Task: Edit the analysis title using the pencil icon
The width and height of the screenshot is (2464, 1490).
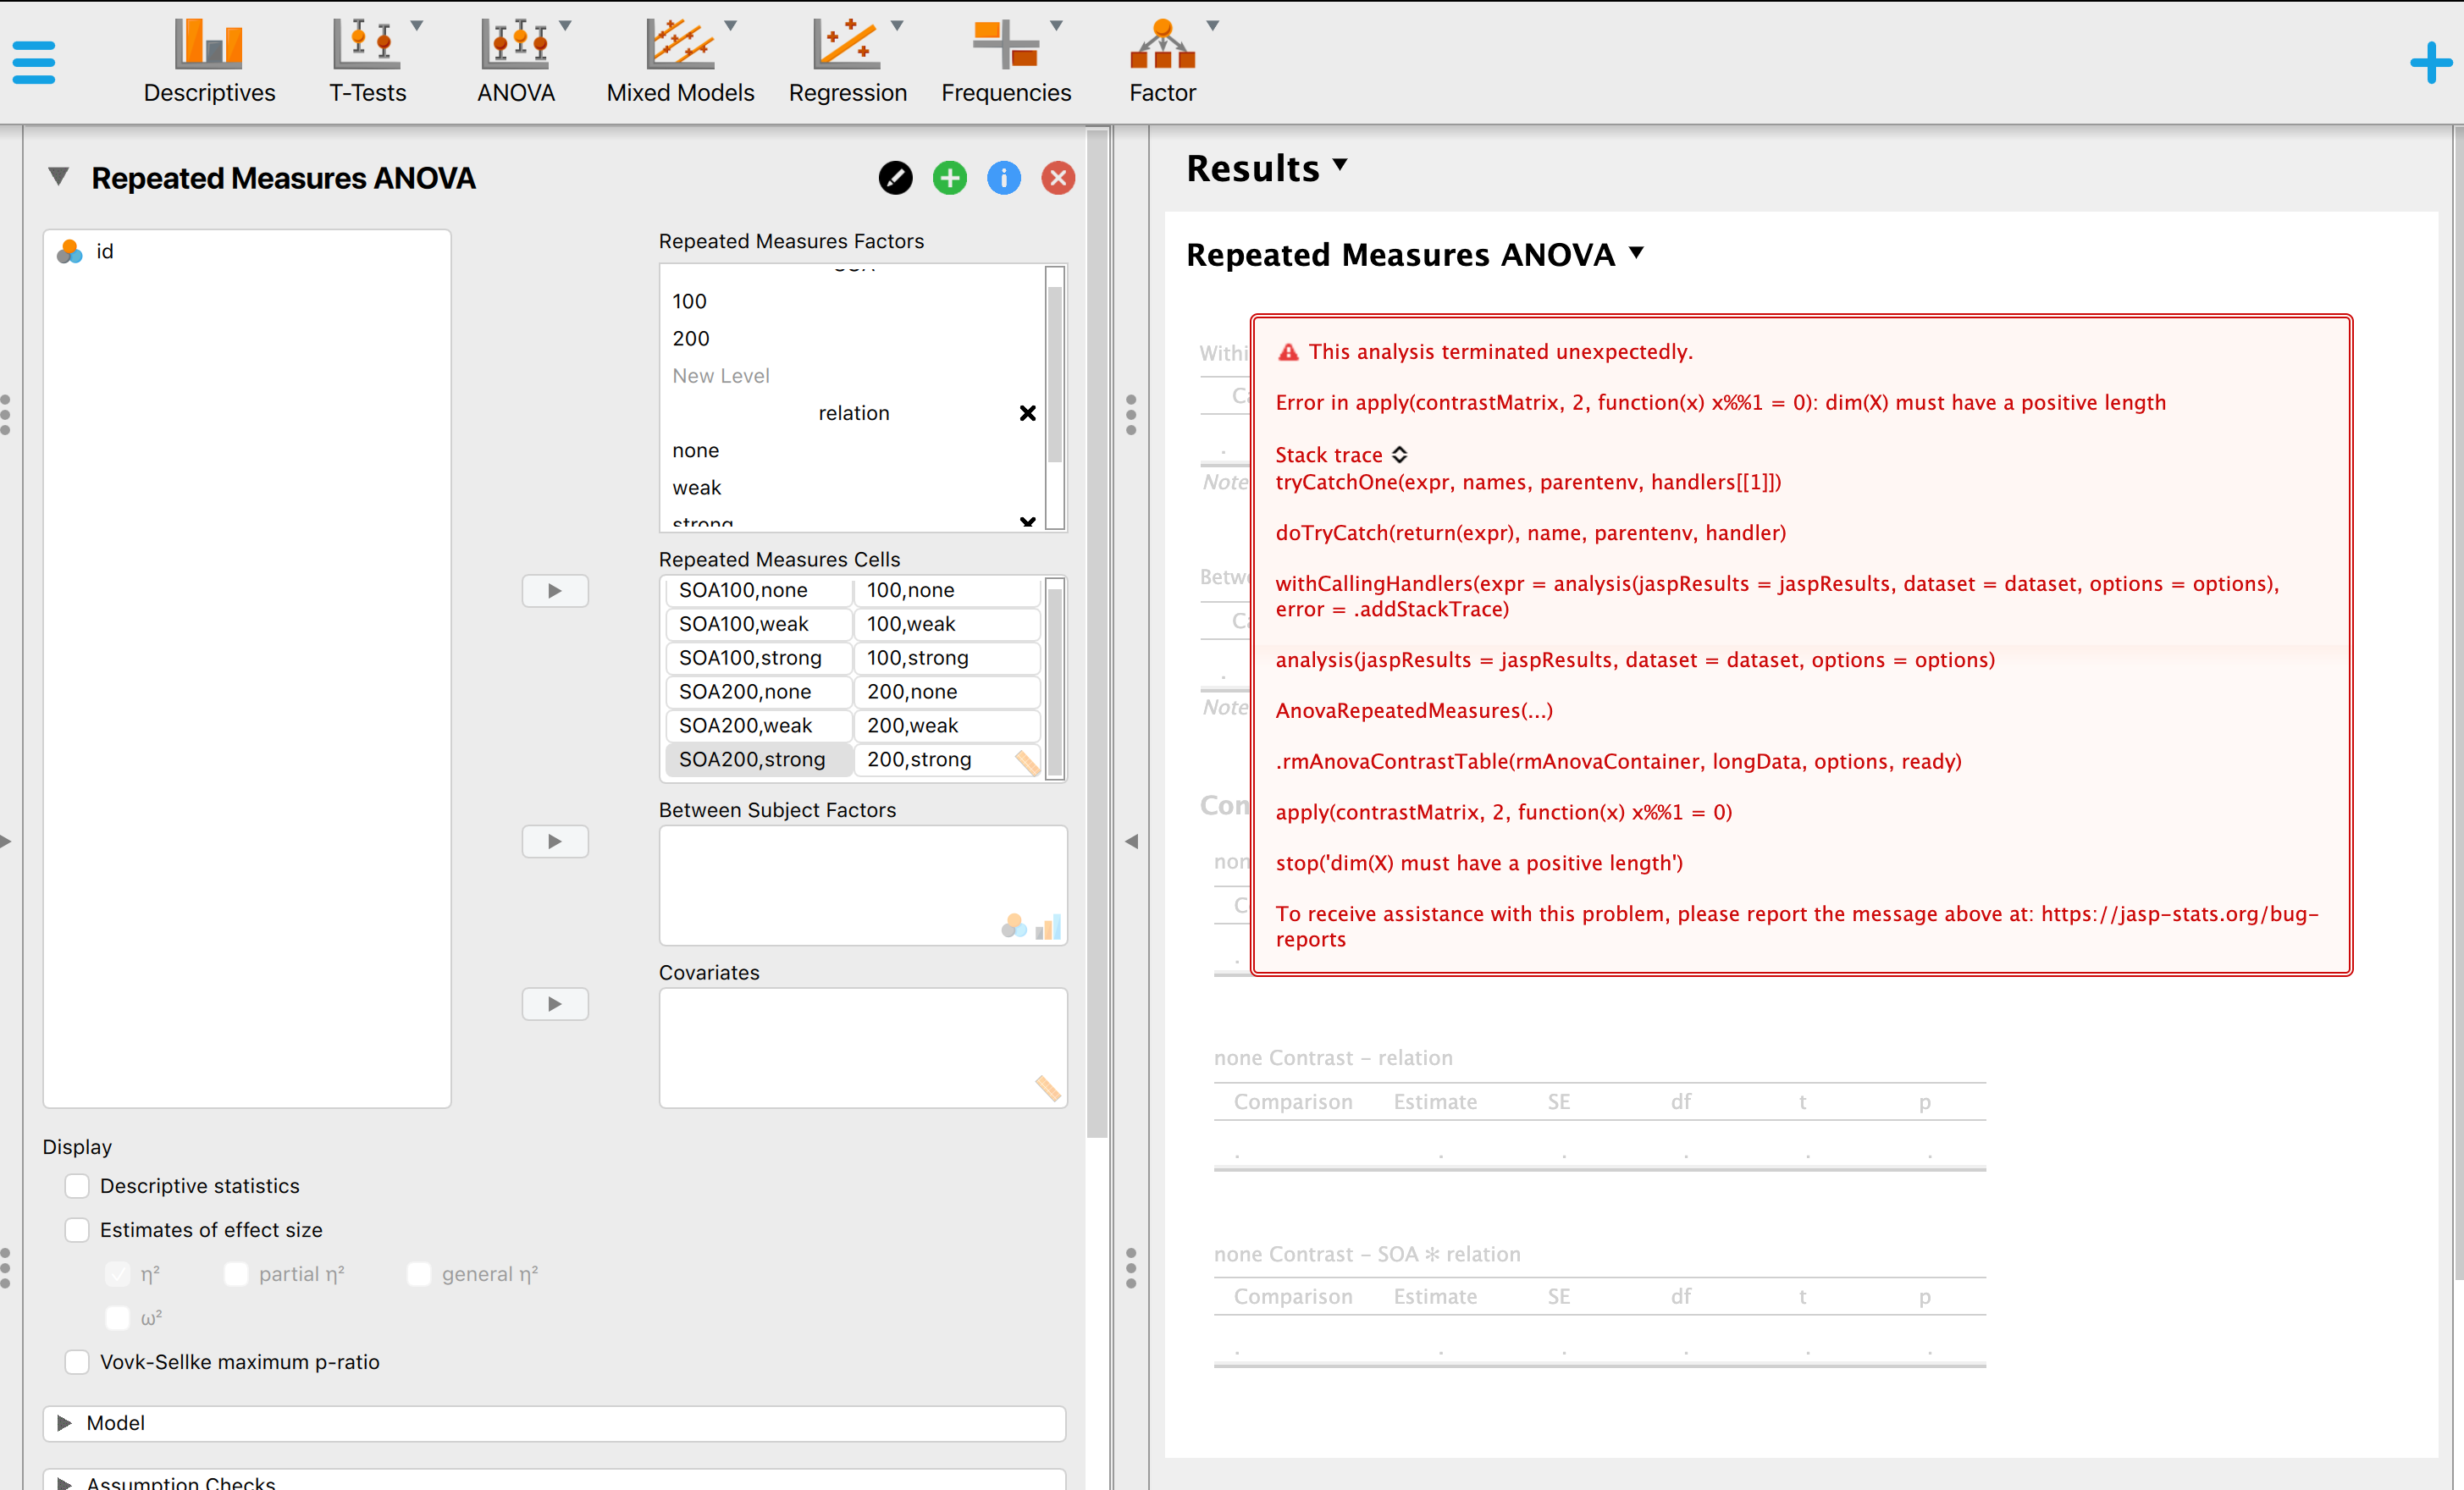Action: 895,178
